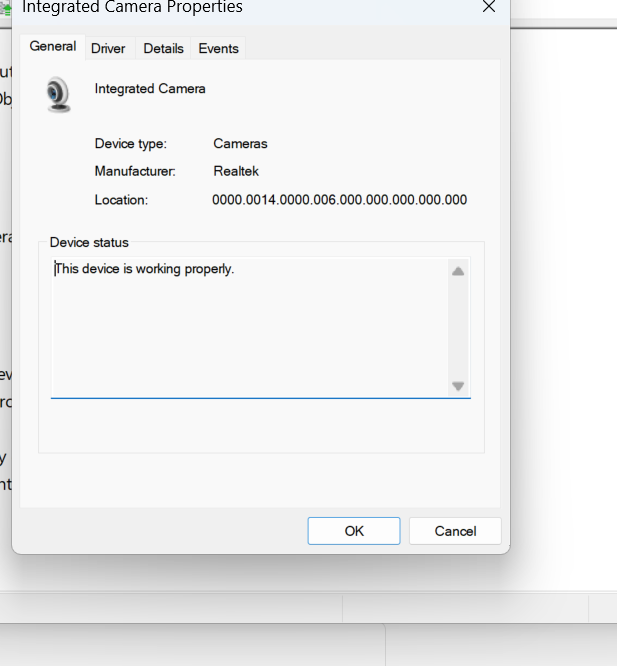Switch to the General tab
The image size is (617, 666).
(53, 47)
